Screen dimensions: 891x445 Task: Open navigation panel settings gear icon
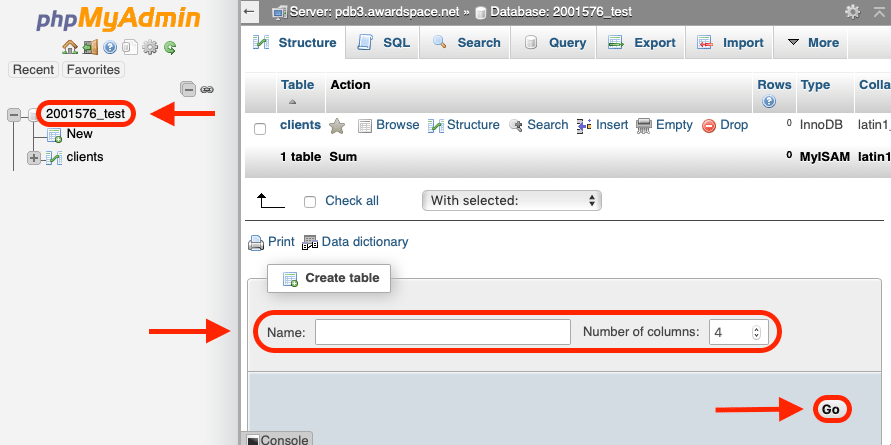pyautogui.click(x=150, y=47)
